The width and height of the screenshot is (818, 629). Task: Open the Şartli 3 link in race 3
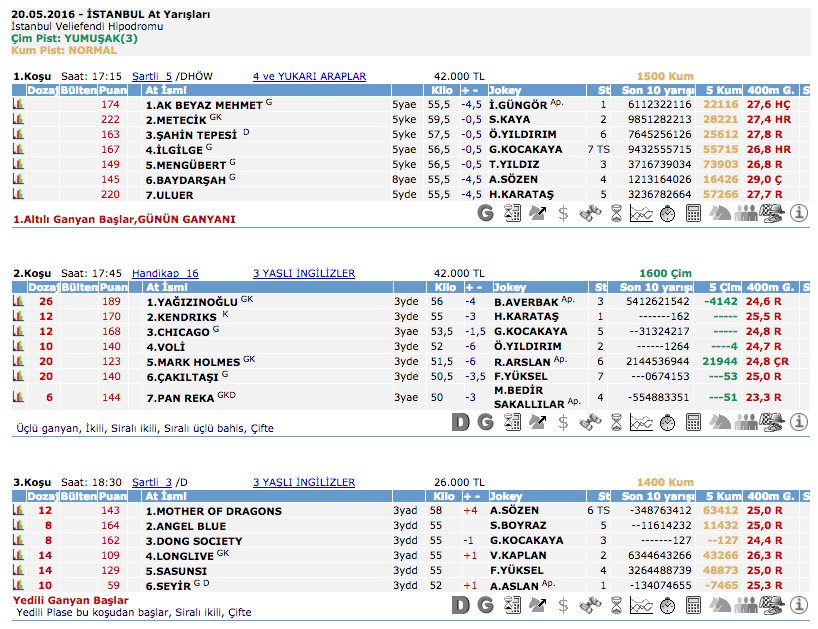(152, 482)
